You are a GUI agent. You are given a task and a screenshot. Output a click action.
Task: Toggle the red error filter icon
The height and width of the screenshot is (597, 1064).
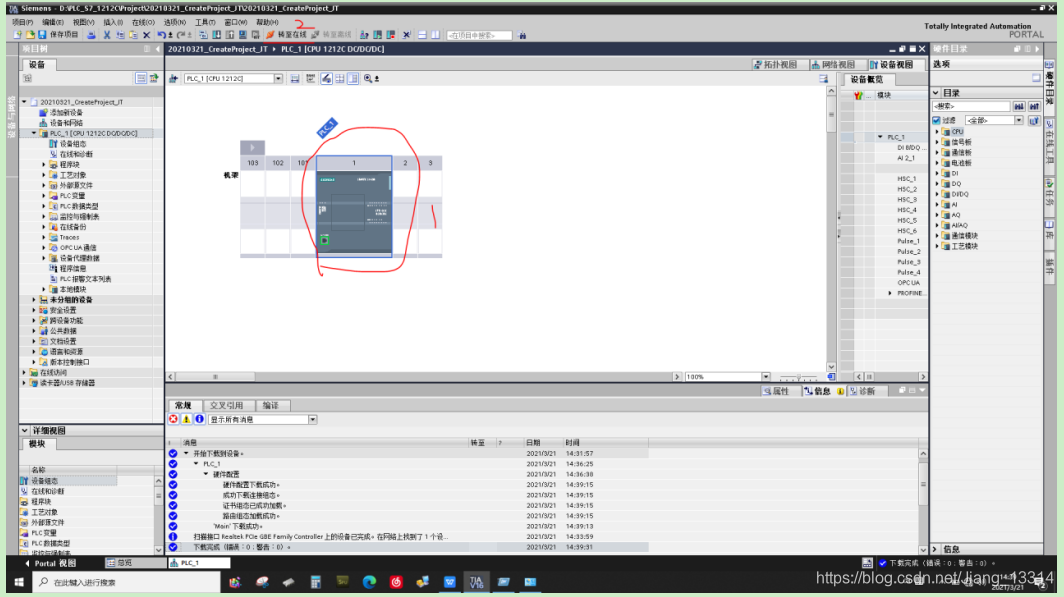(x=174, y=419)
